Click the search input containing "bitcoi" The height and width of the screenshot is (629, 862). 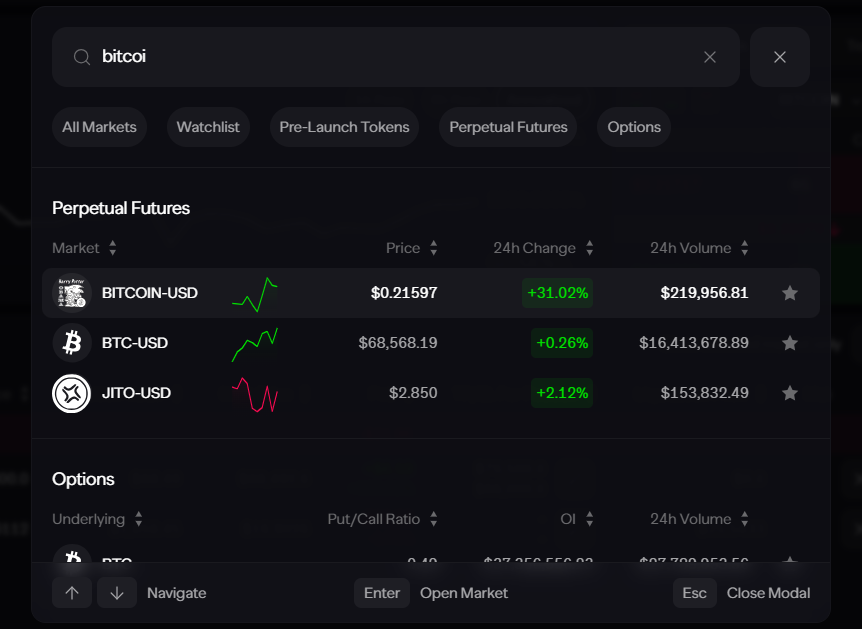pos(390,57)
